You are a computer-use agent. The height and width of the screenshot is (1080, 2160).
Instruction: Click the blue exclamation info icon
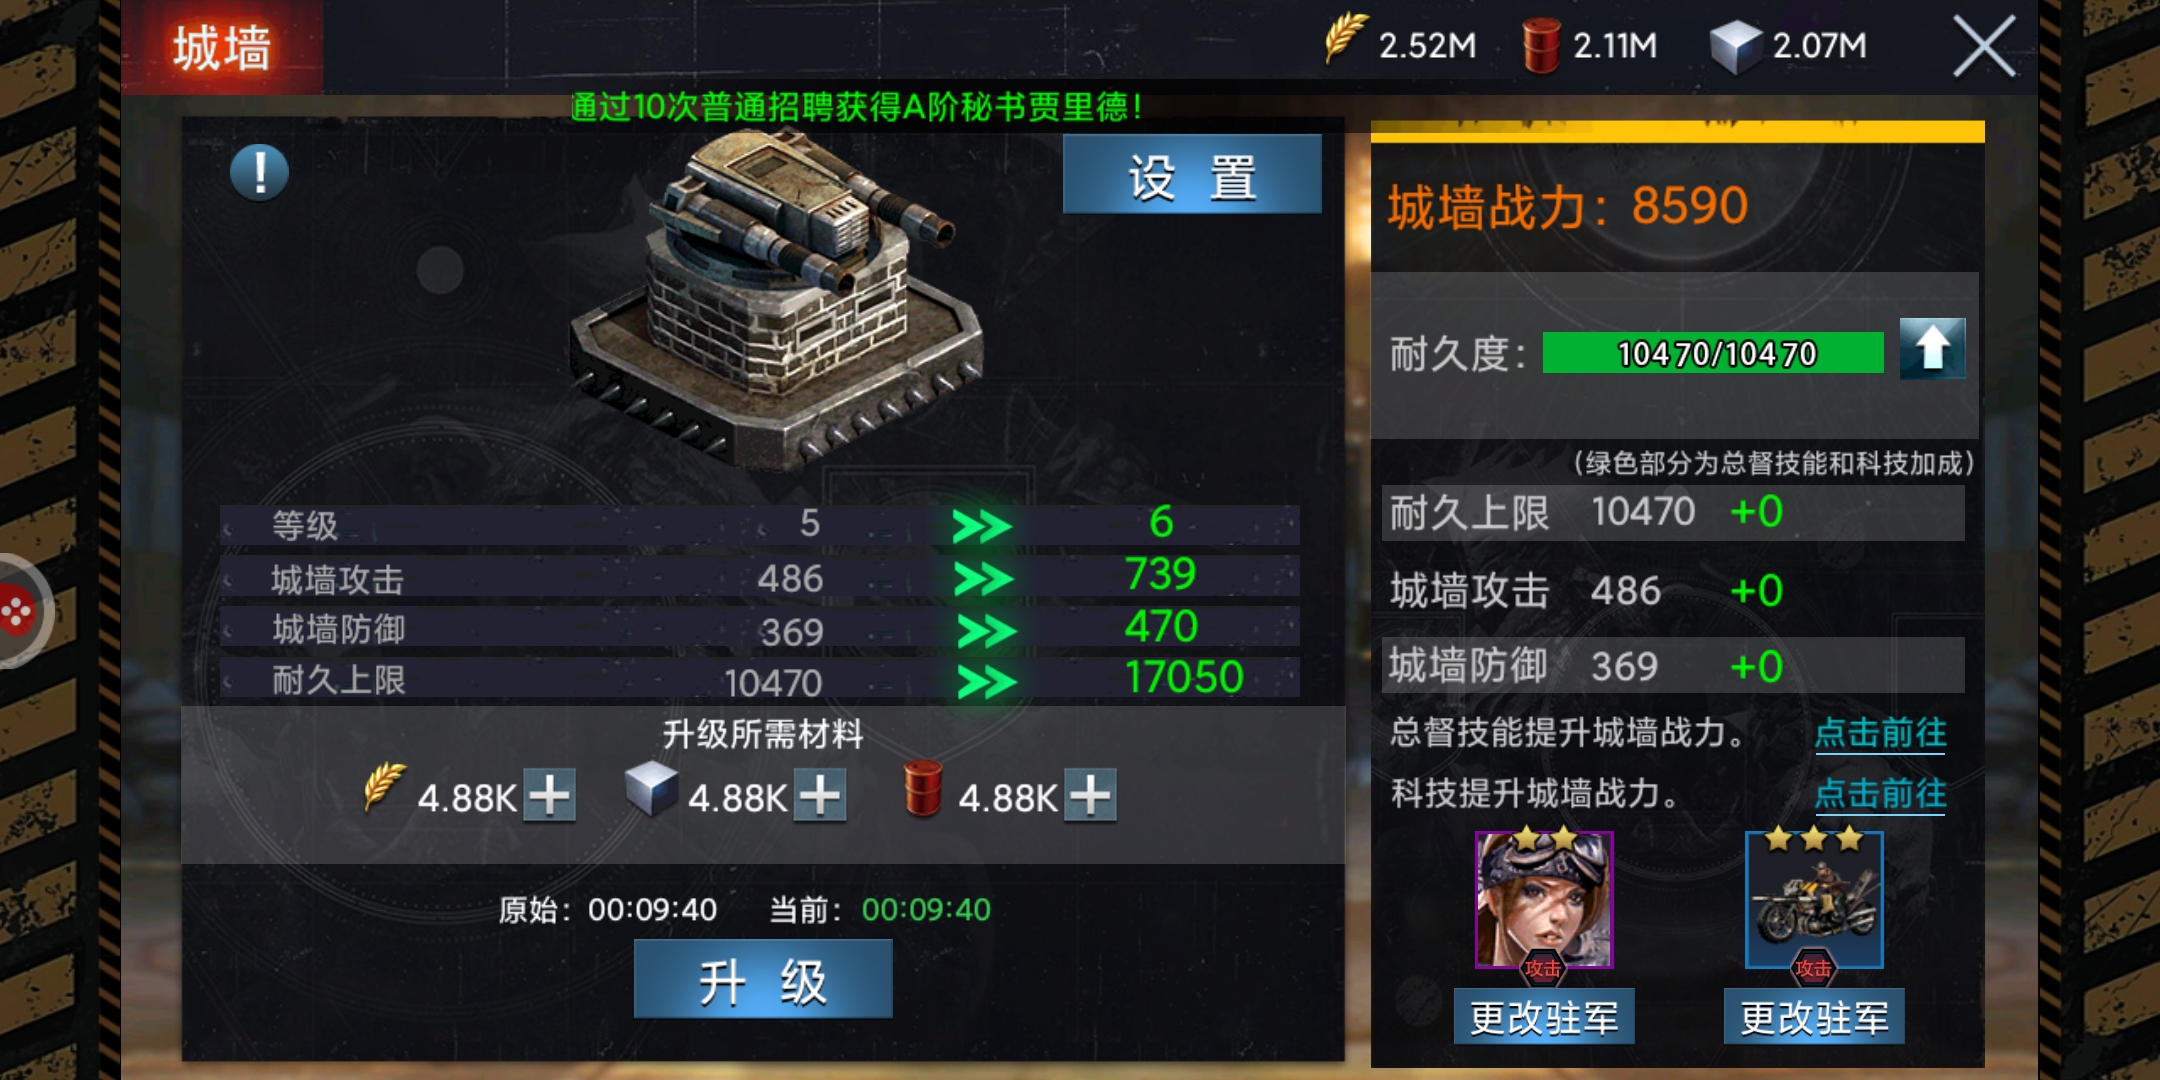click(259, 173)
